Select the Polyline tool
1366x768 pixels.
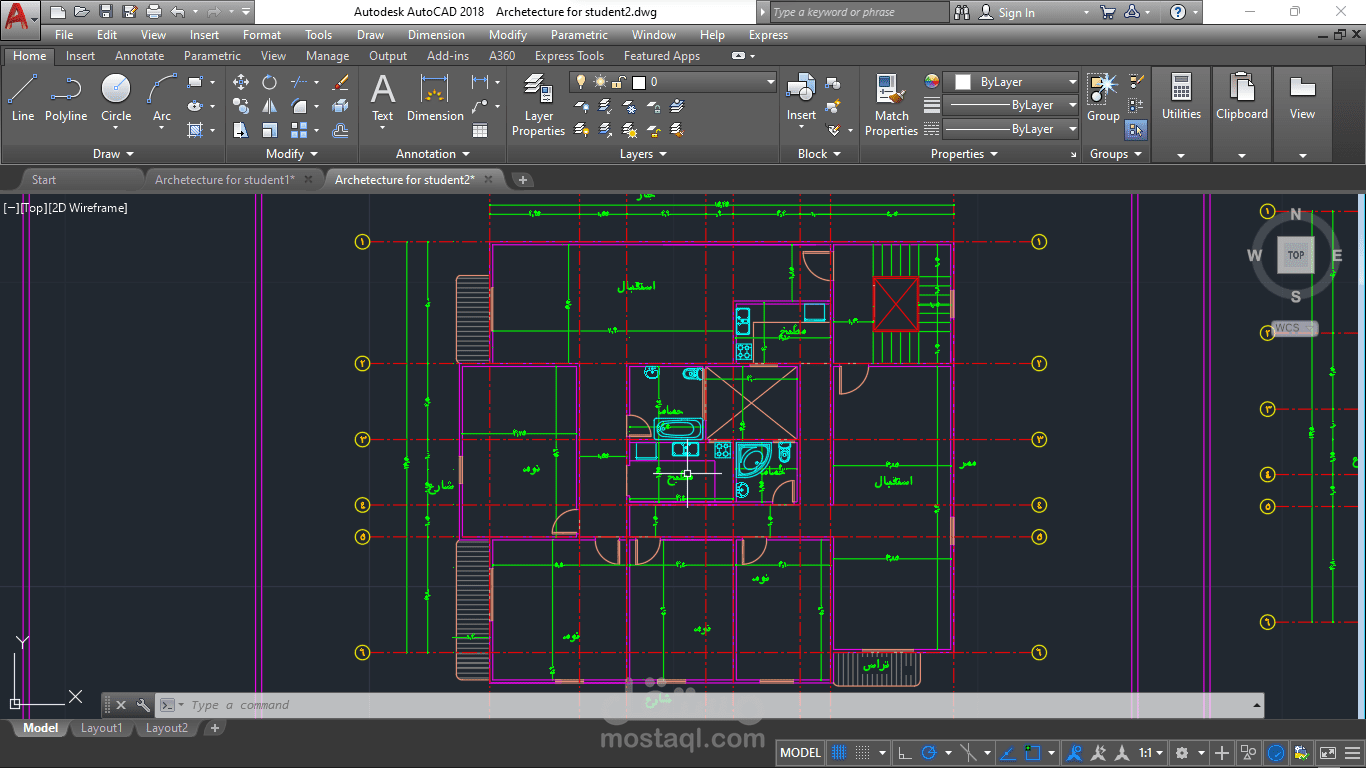66,98
